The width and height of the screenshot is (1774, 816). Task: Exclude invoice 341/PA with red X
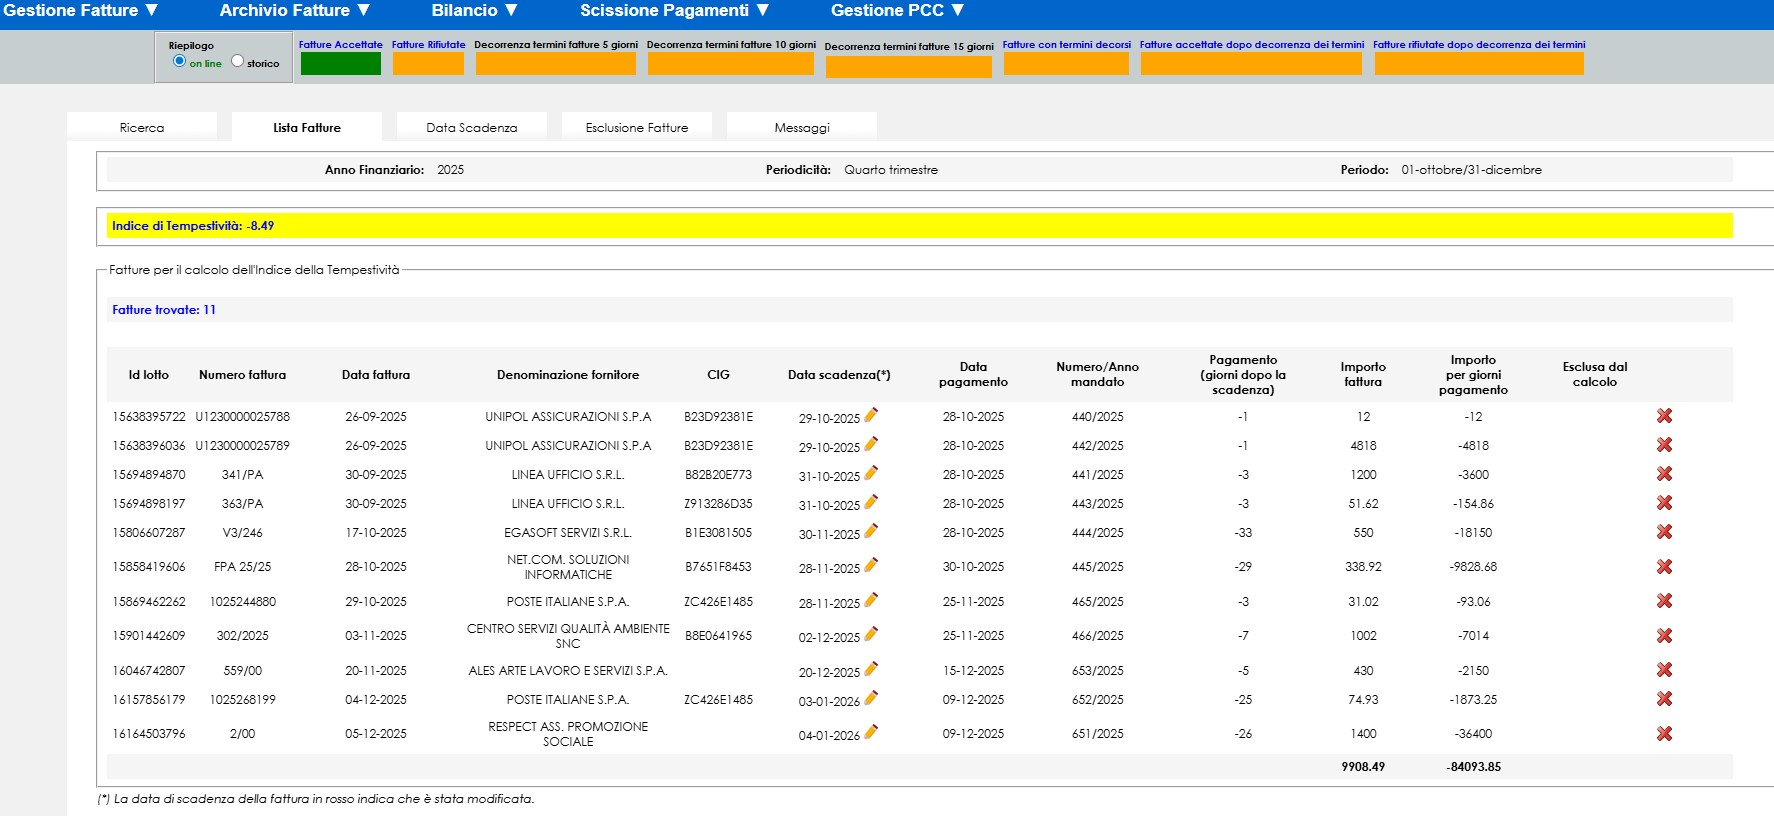1664,474
